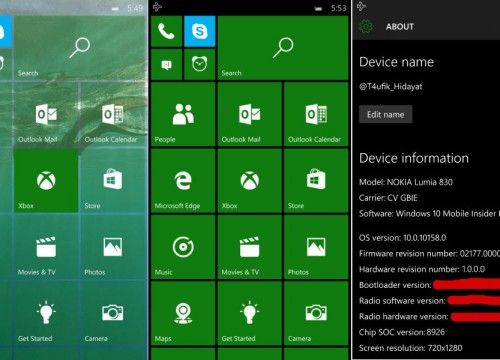
Task: Open Camera tile on left screen
Action: tap(113, 313)
